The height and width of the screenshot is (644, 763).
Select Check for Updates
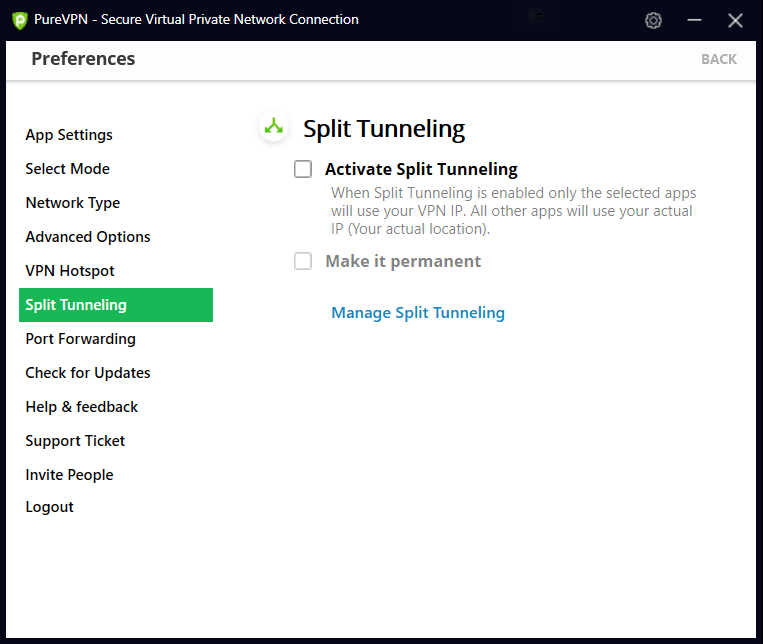pos(88,373)
